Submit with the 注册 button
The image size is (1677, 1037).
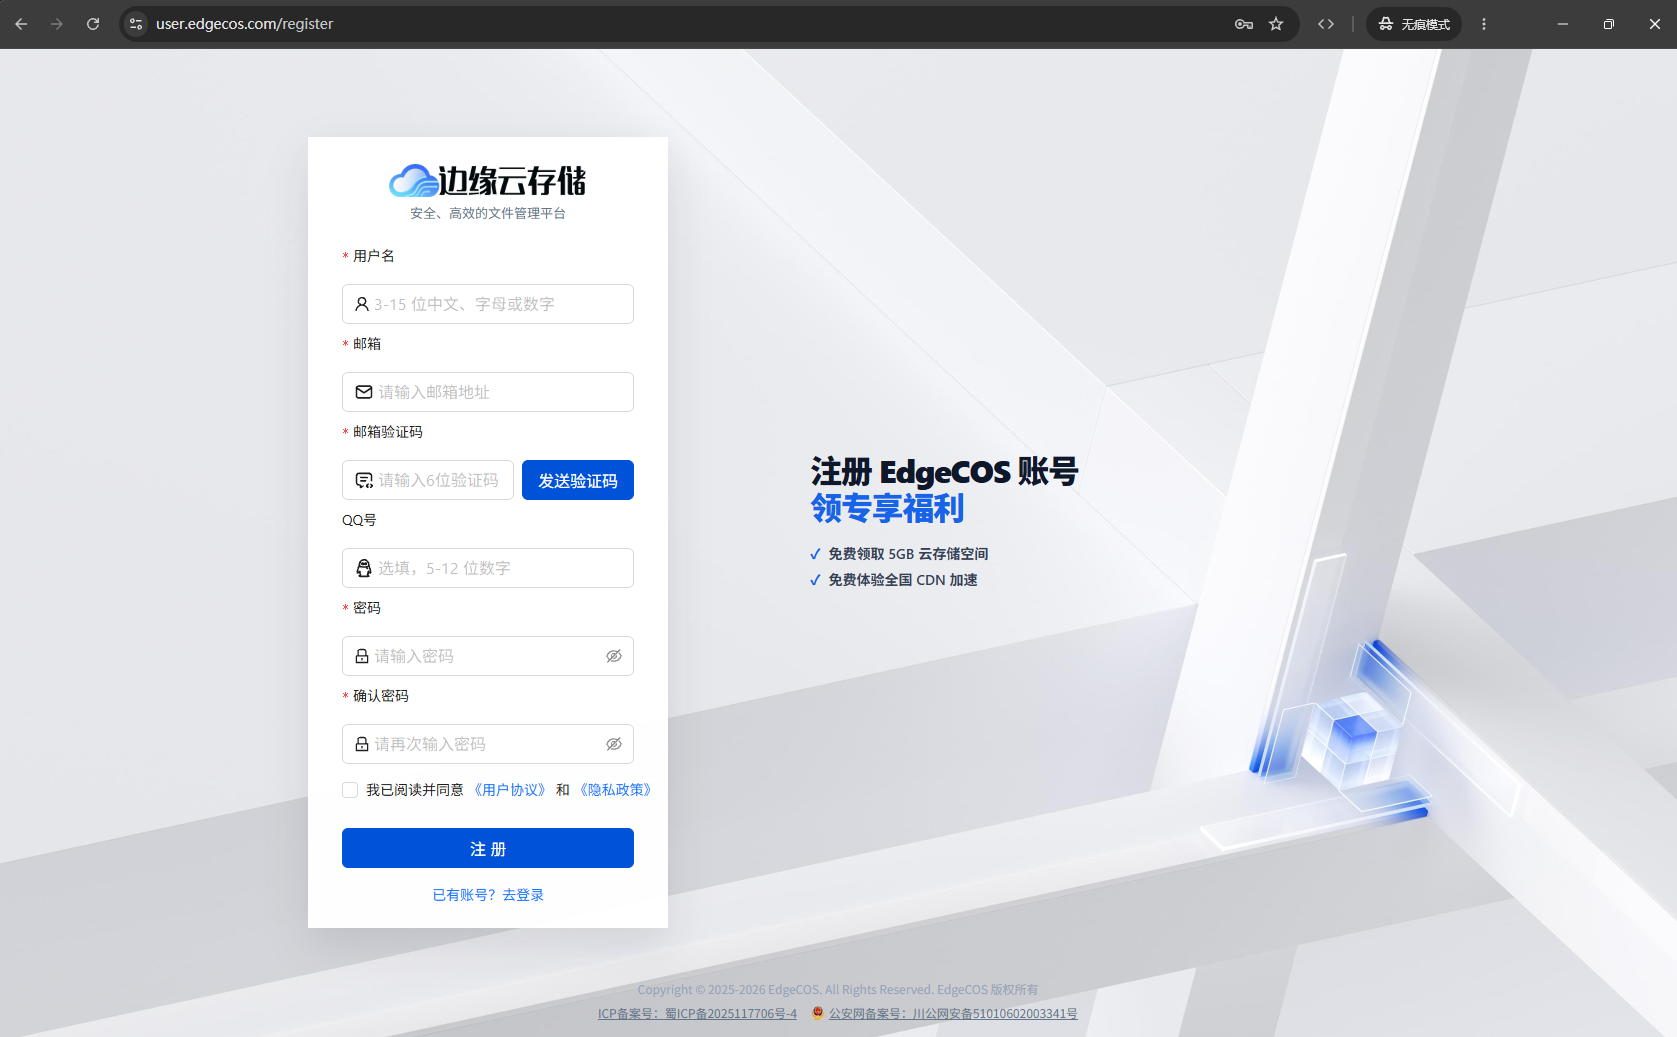pyautogui.click(x=488, y=848)
